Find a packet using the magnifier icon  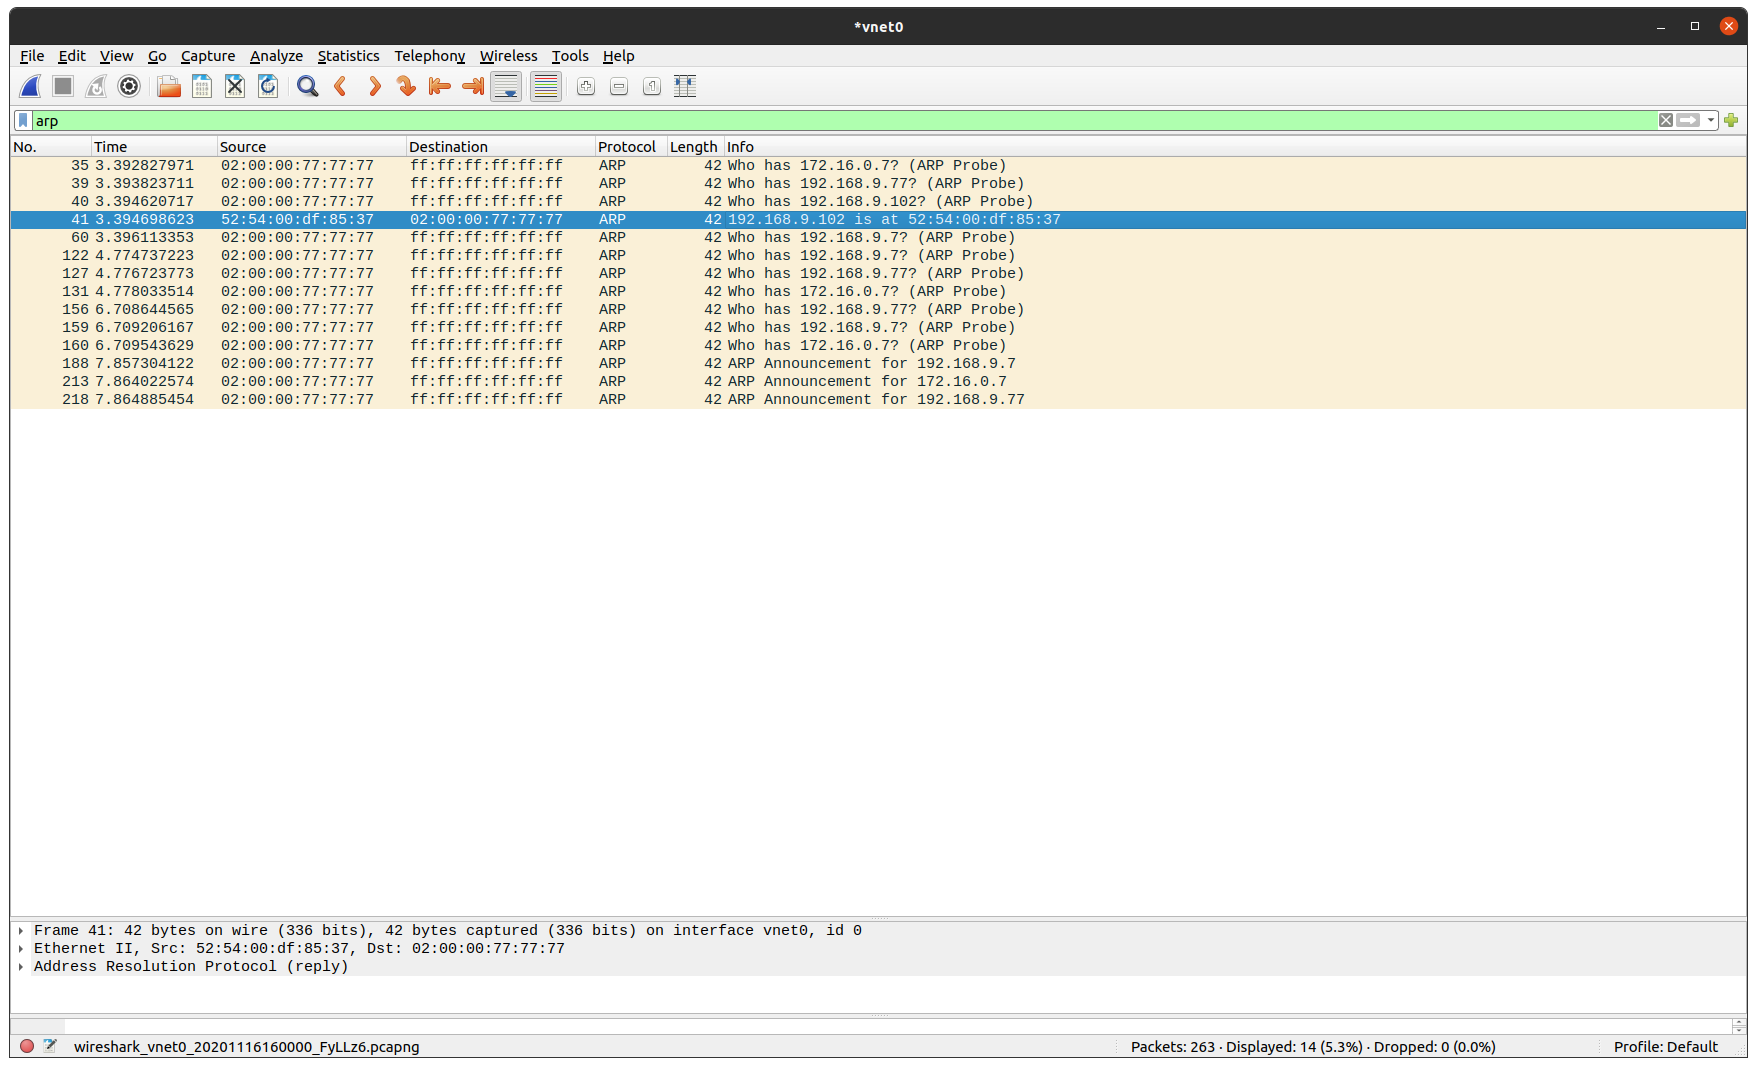click(307, 87)
